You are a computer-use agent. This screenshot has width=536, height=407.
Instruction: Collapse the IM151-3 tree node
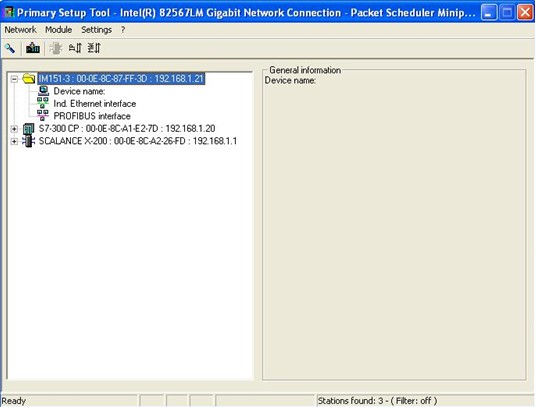pyautogui.click(x=14, y=79)
